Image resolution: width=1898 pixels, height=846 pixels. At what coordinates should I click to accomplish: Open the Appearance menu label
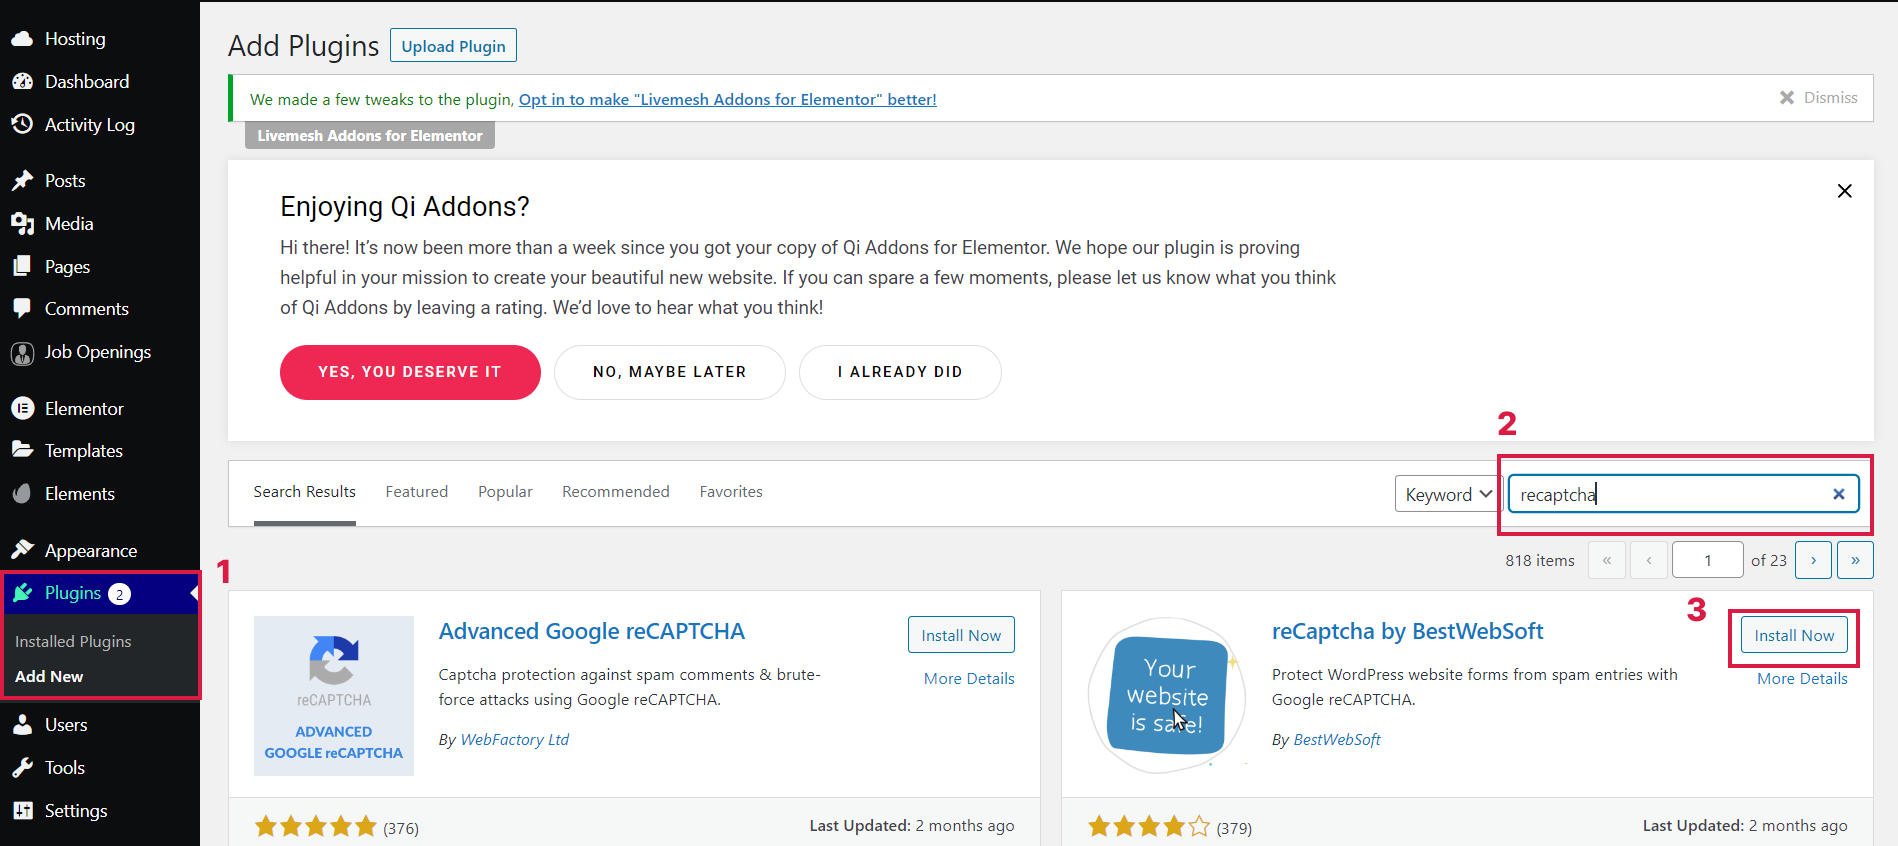click(x=91, y=551)
